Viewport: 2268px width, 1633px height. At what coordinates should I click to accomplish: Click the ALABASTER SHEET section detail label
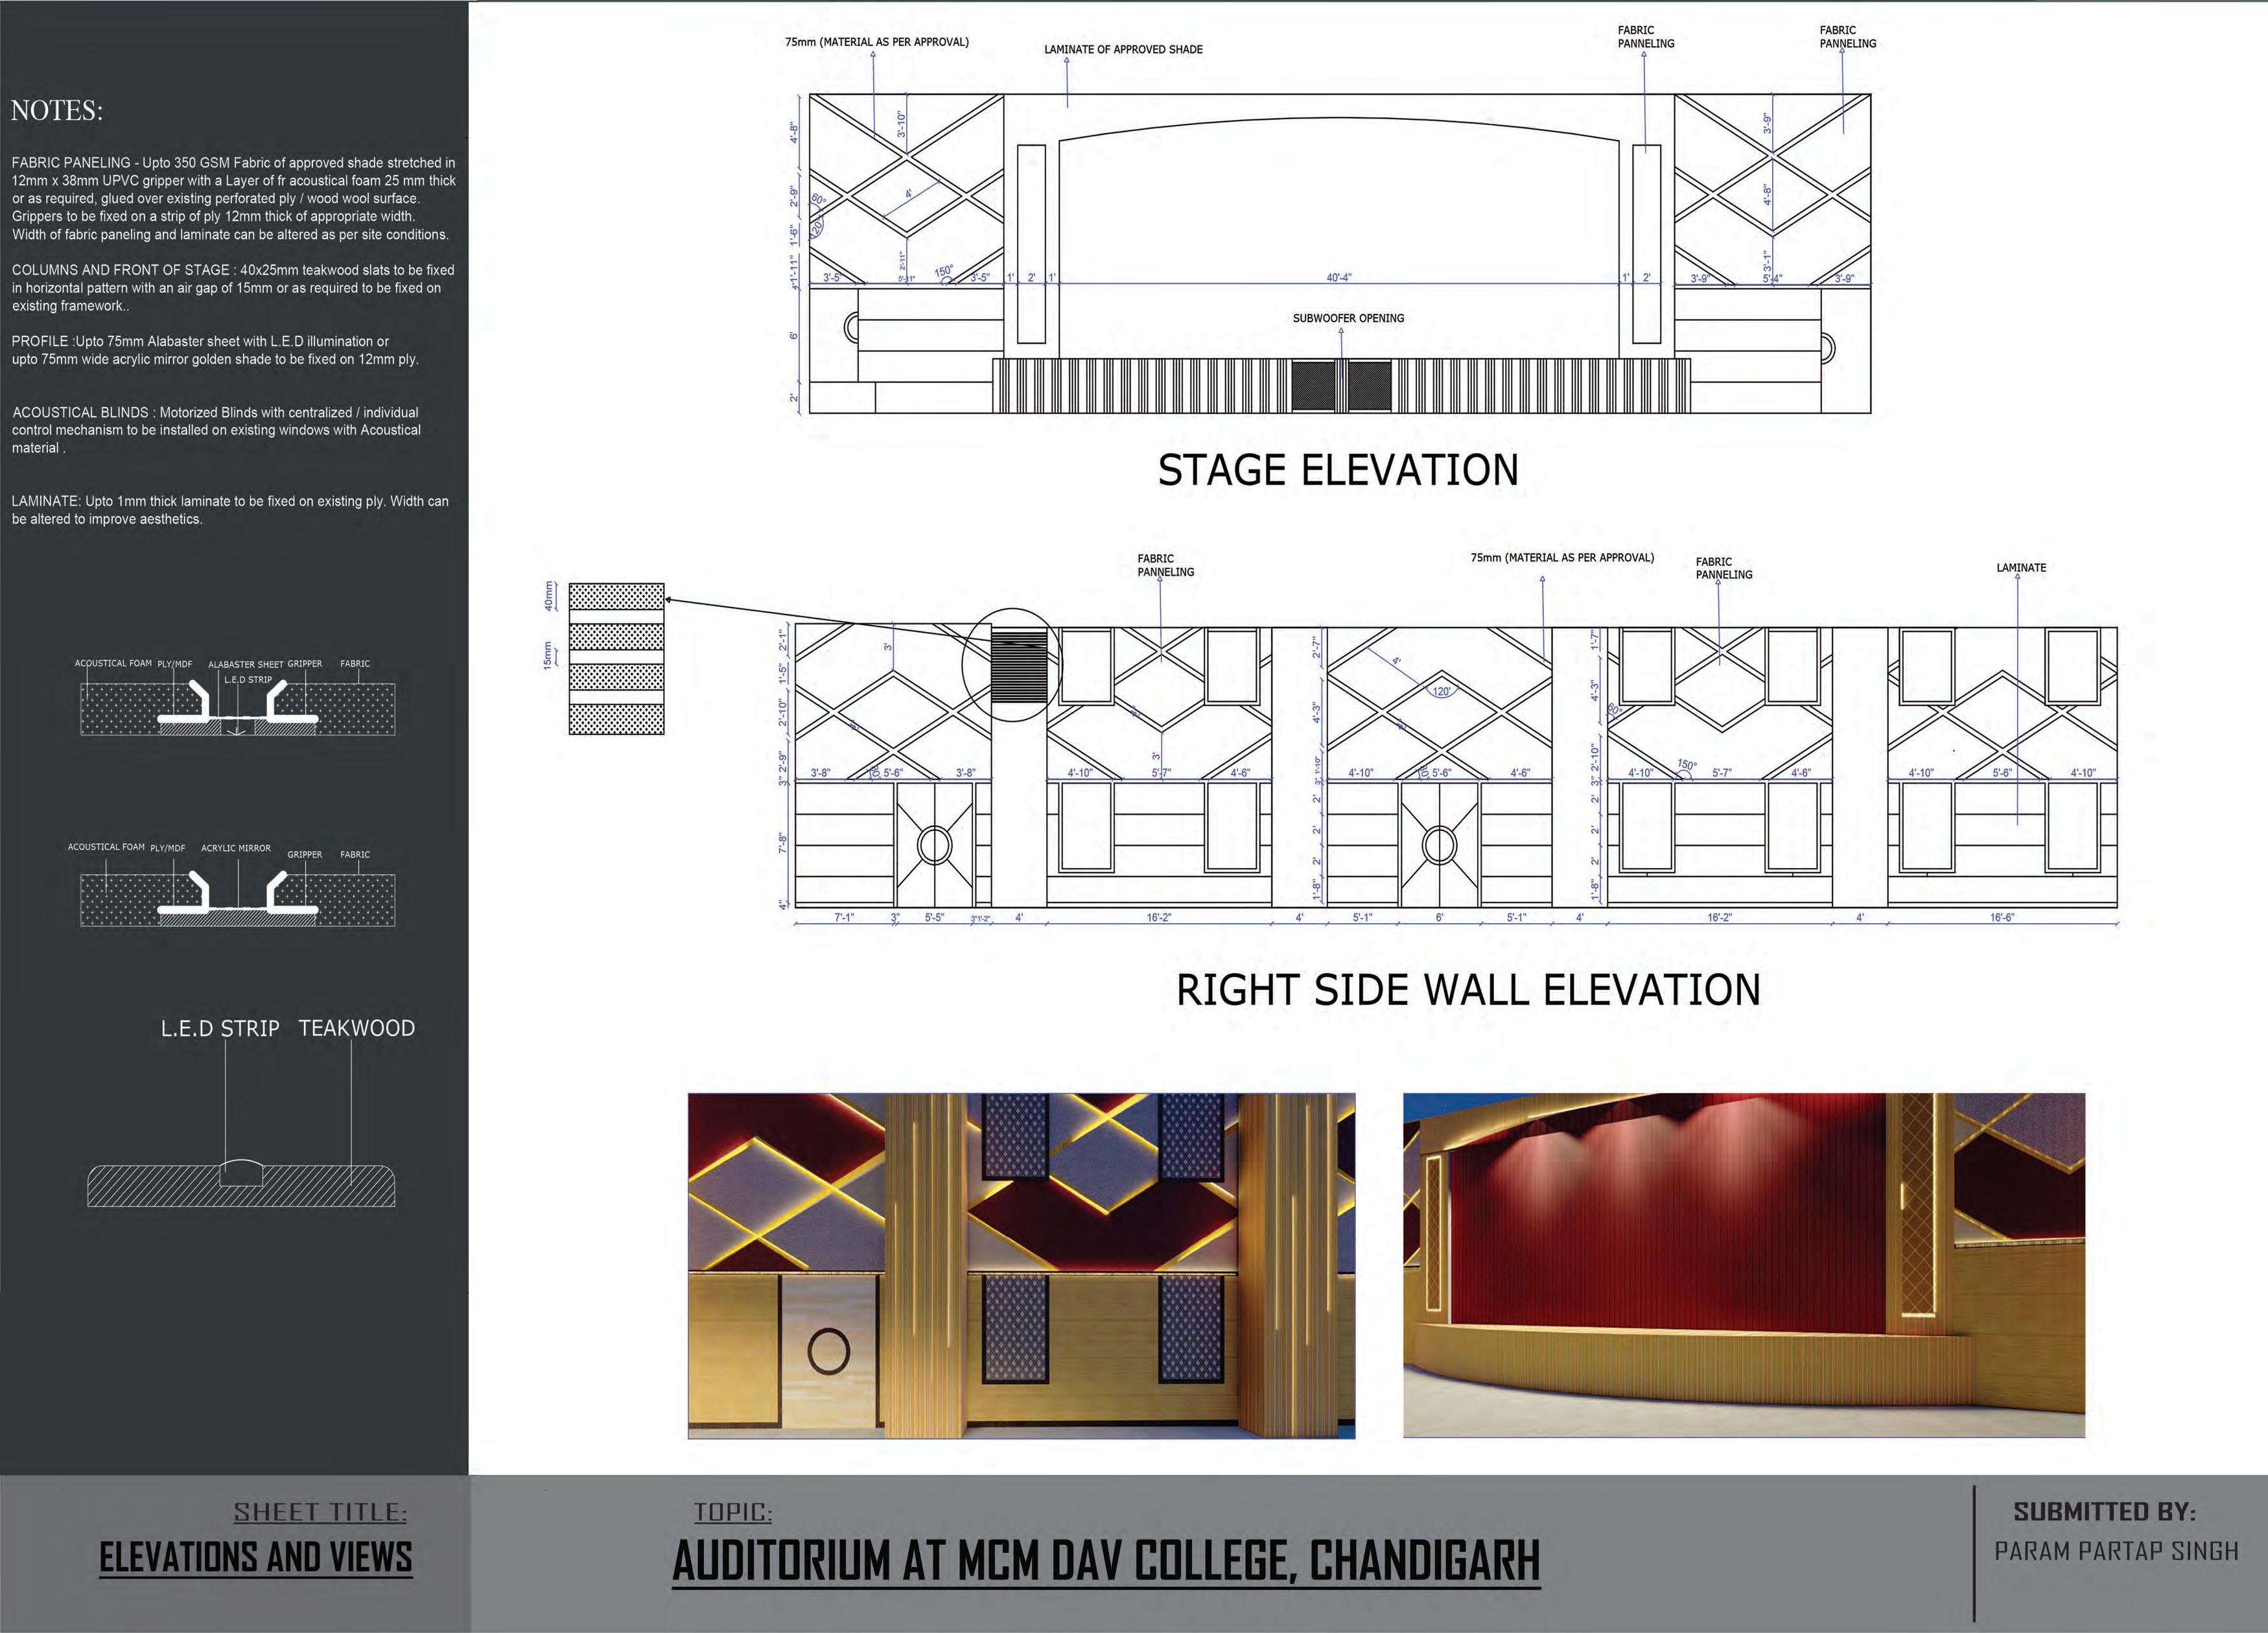(x=246, y=664)
